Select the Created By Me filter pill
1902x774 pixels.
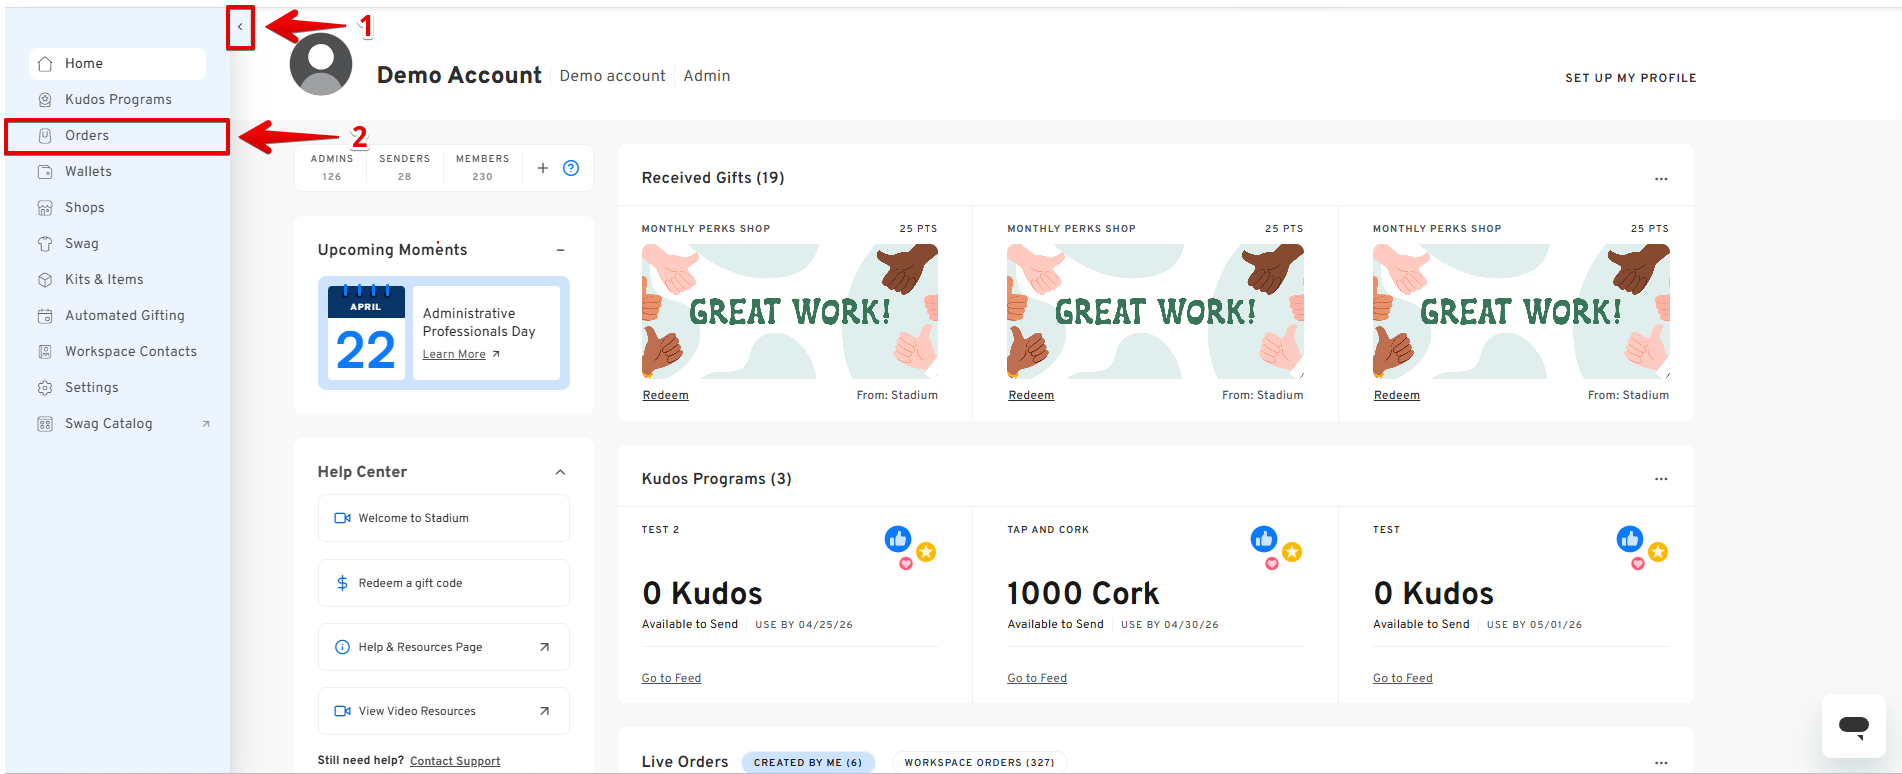(808, 762)
